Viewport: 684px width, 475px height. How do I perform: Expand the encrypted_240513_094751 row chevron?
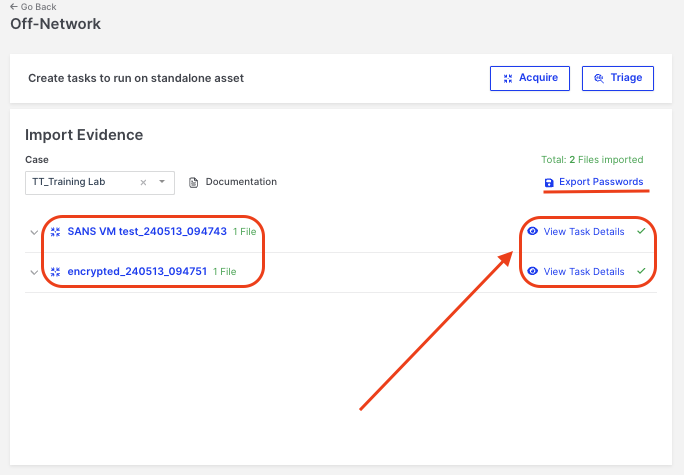(x=34, y=272)
